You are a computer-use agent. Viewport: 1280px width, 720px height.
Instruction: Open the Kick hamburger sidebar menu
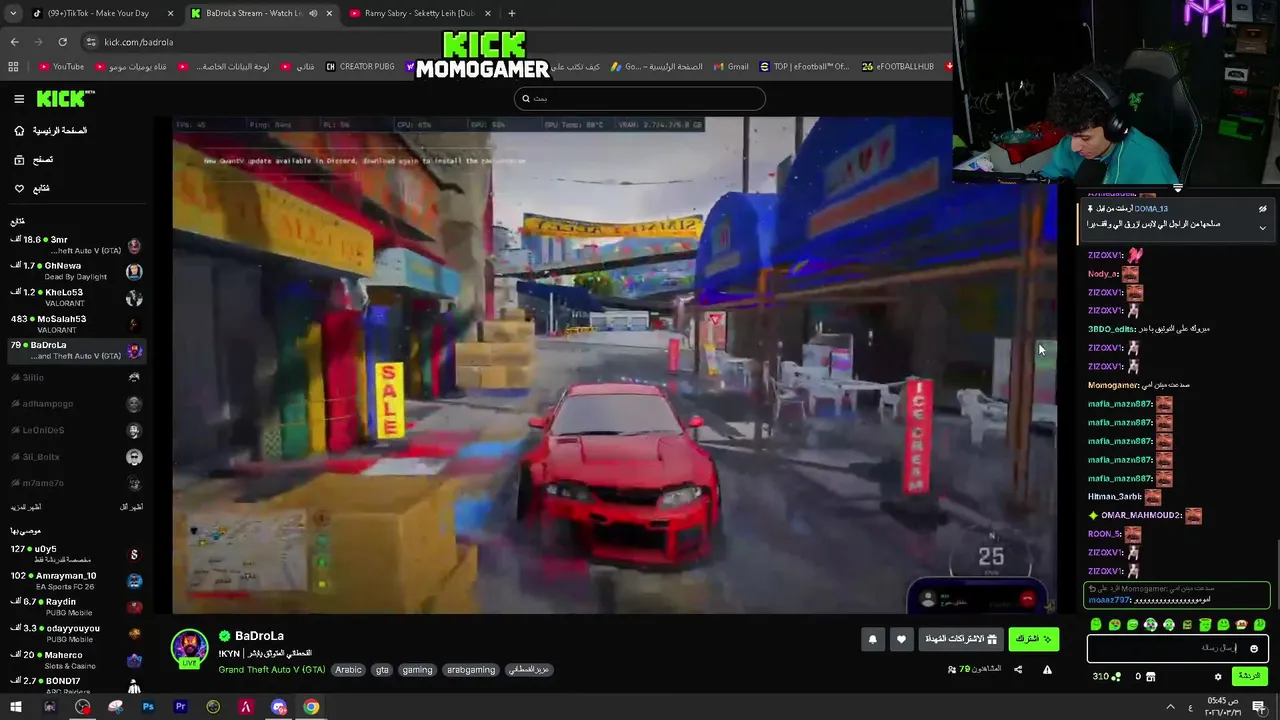(19, 99)
